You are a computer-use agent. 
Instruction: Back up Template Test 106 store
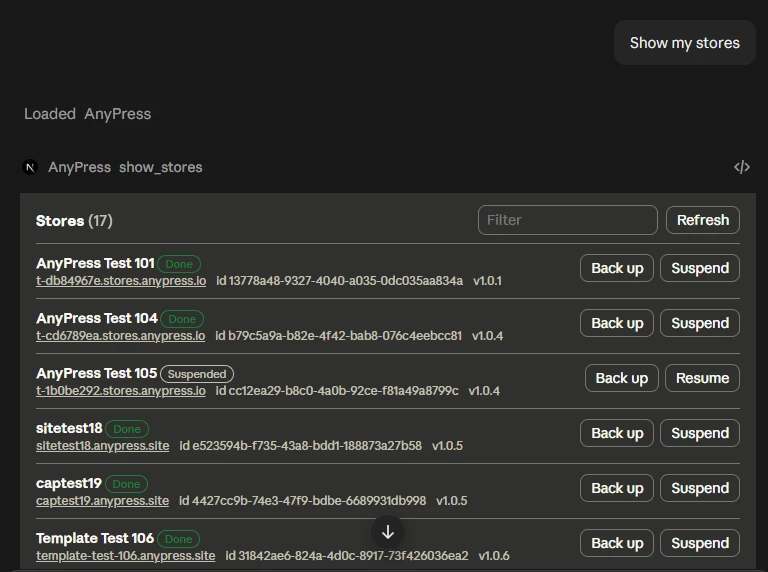(617, 543)
